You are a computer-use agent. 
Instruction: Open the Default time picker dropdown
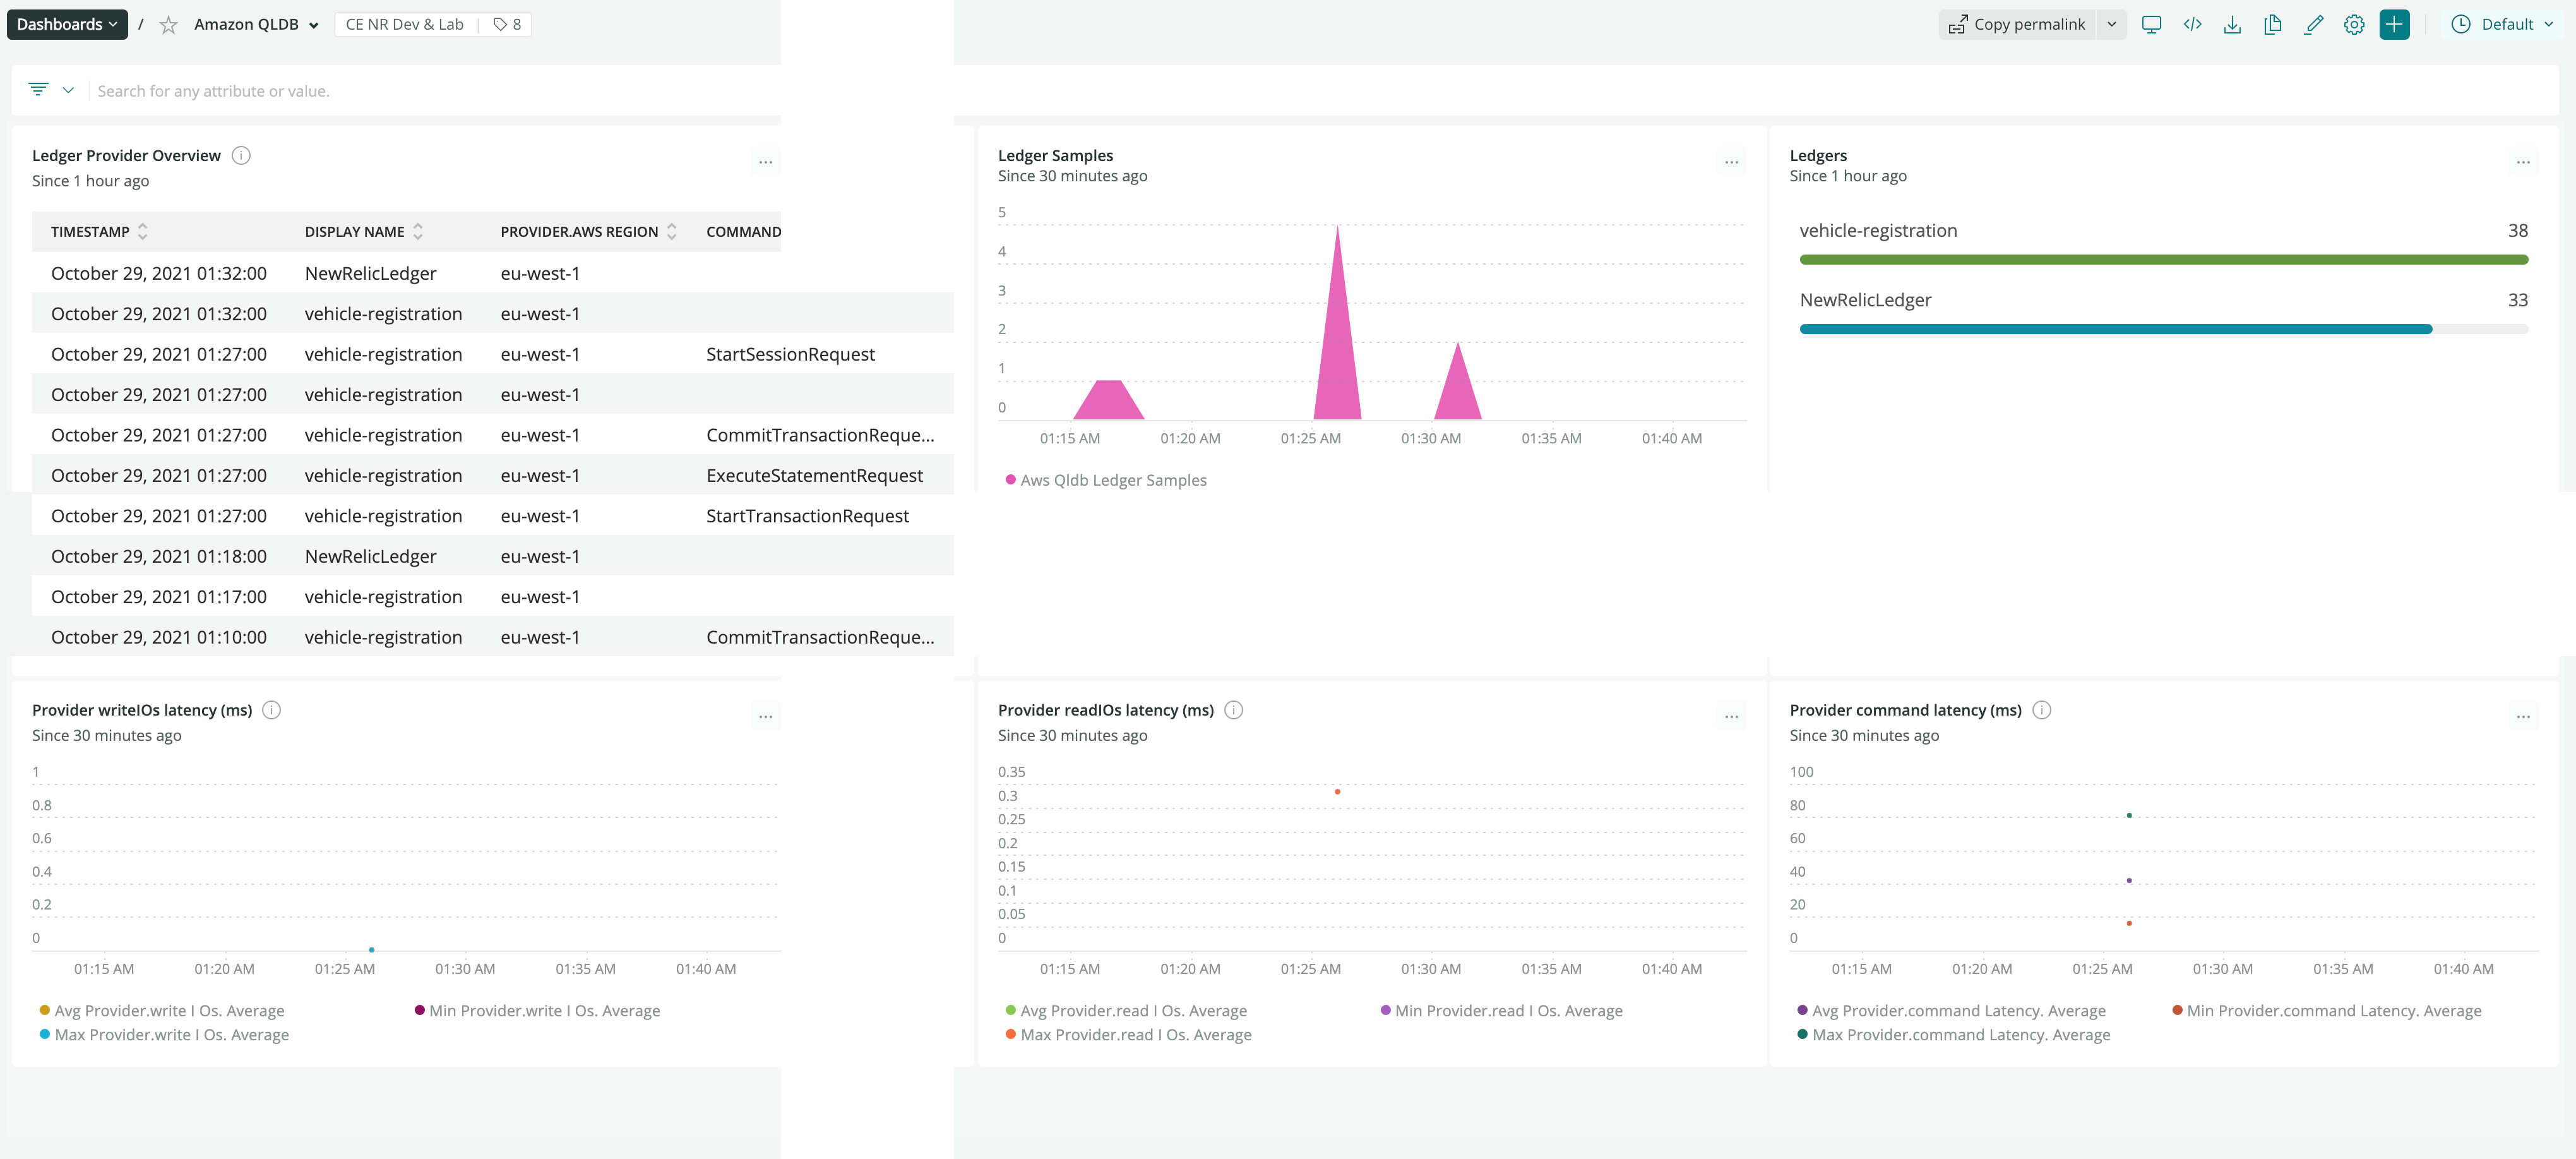(x=2507, y=24)
